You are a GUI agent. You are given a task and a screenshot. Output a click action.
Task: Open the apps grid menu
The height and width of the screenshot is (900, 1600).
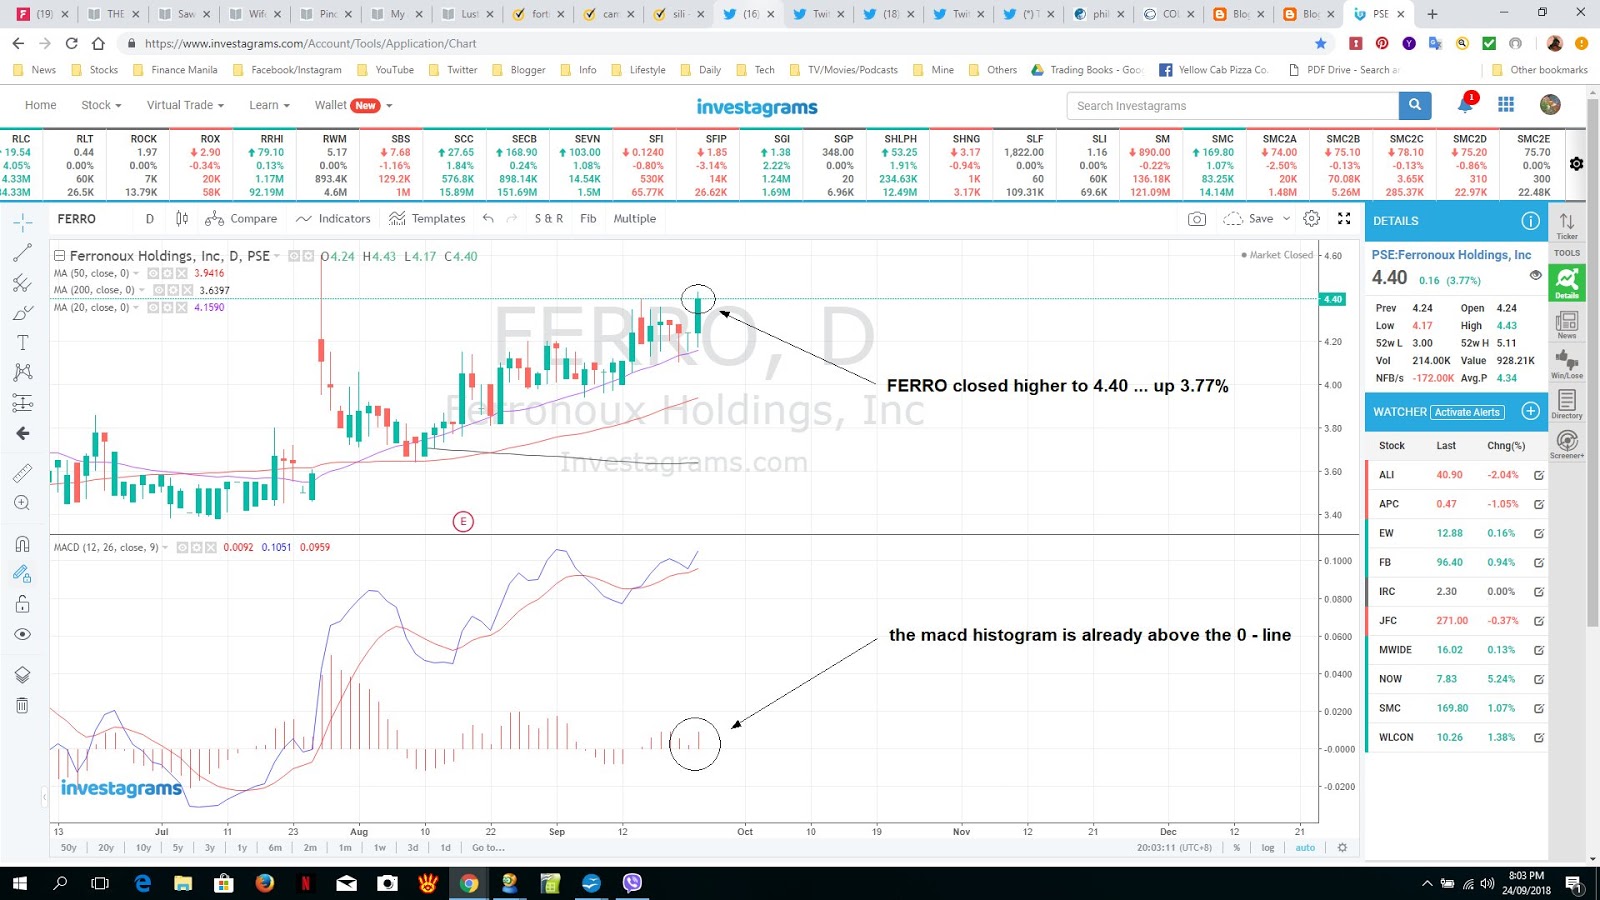point(1506,104)
